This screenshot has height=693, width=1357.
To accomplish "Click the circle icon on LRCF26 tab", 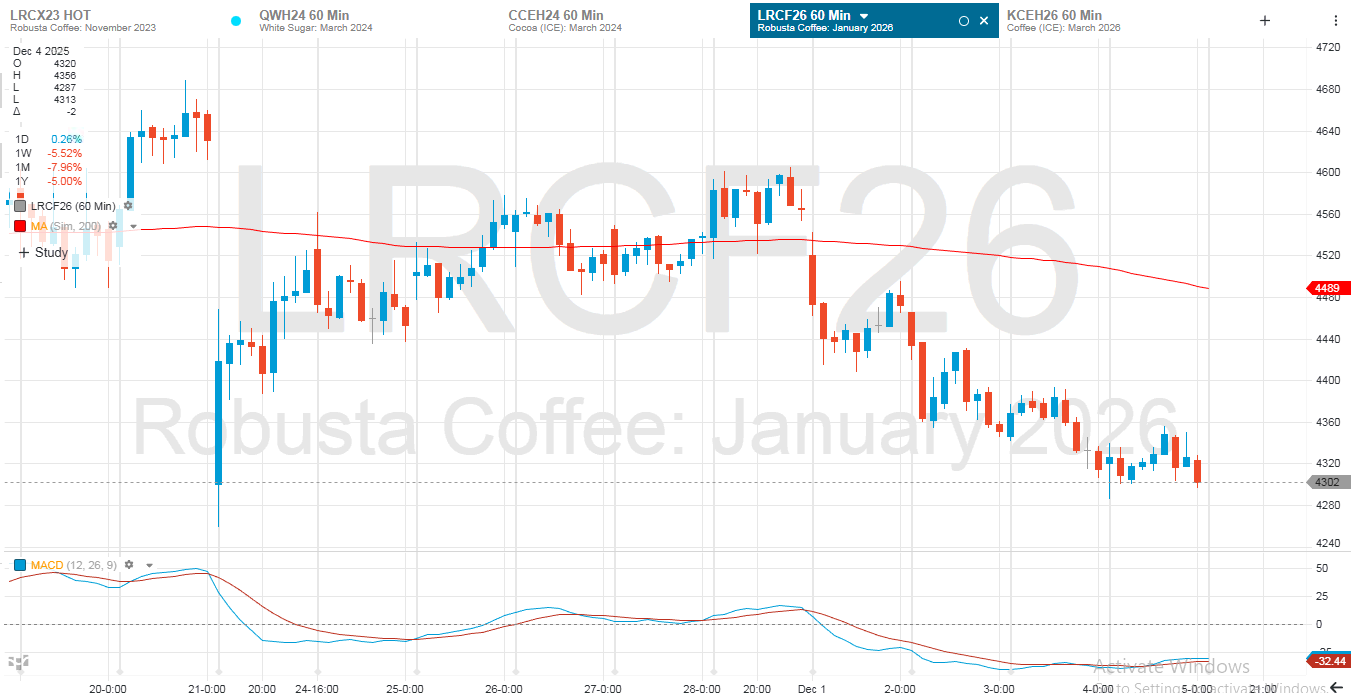I will coord(963,21).
